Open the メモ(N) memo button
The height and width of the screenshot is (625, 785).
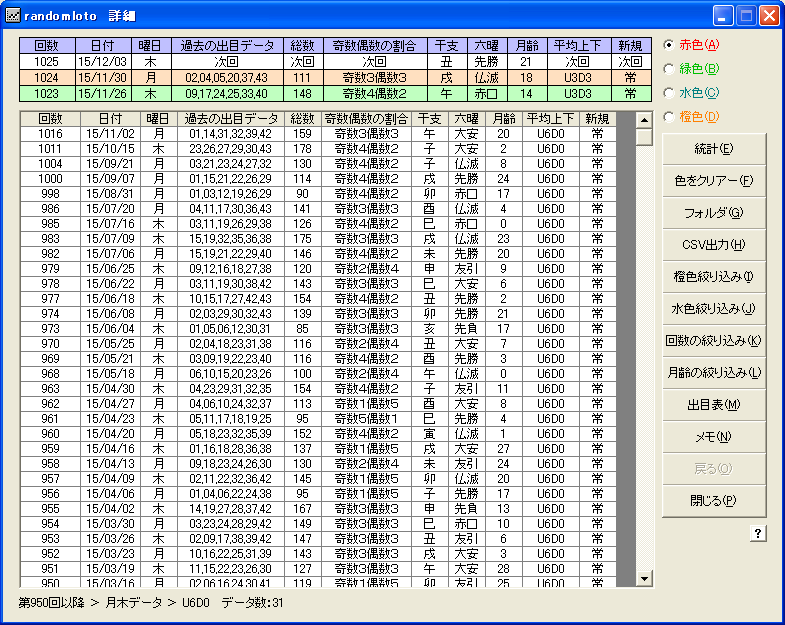pyautogui.click(x=714, y=437)
